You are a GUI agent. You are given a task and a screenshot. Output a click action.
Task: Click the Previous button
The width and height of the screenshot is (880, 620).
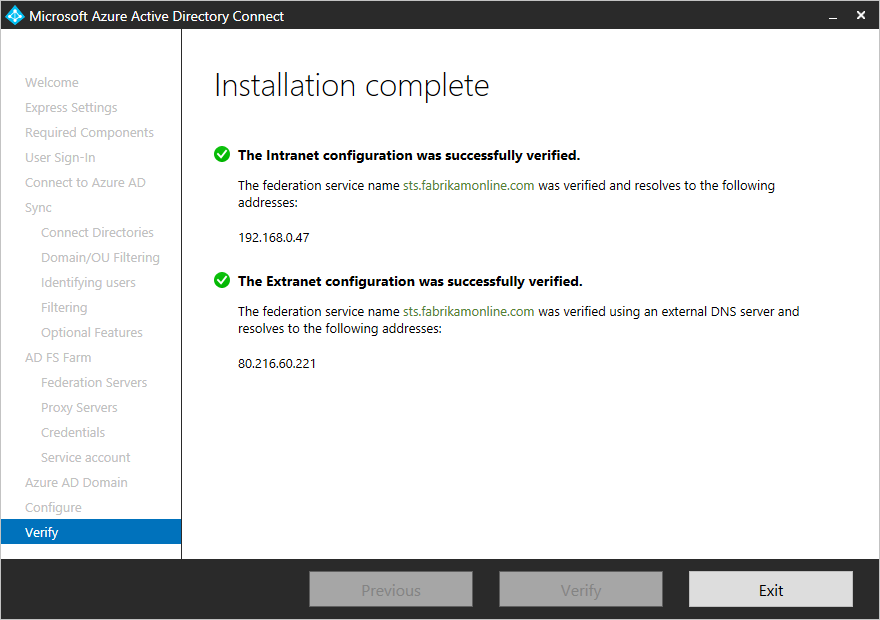(x=391, y=589)
